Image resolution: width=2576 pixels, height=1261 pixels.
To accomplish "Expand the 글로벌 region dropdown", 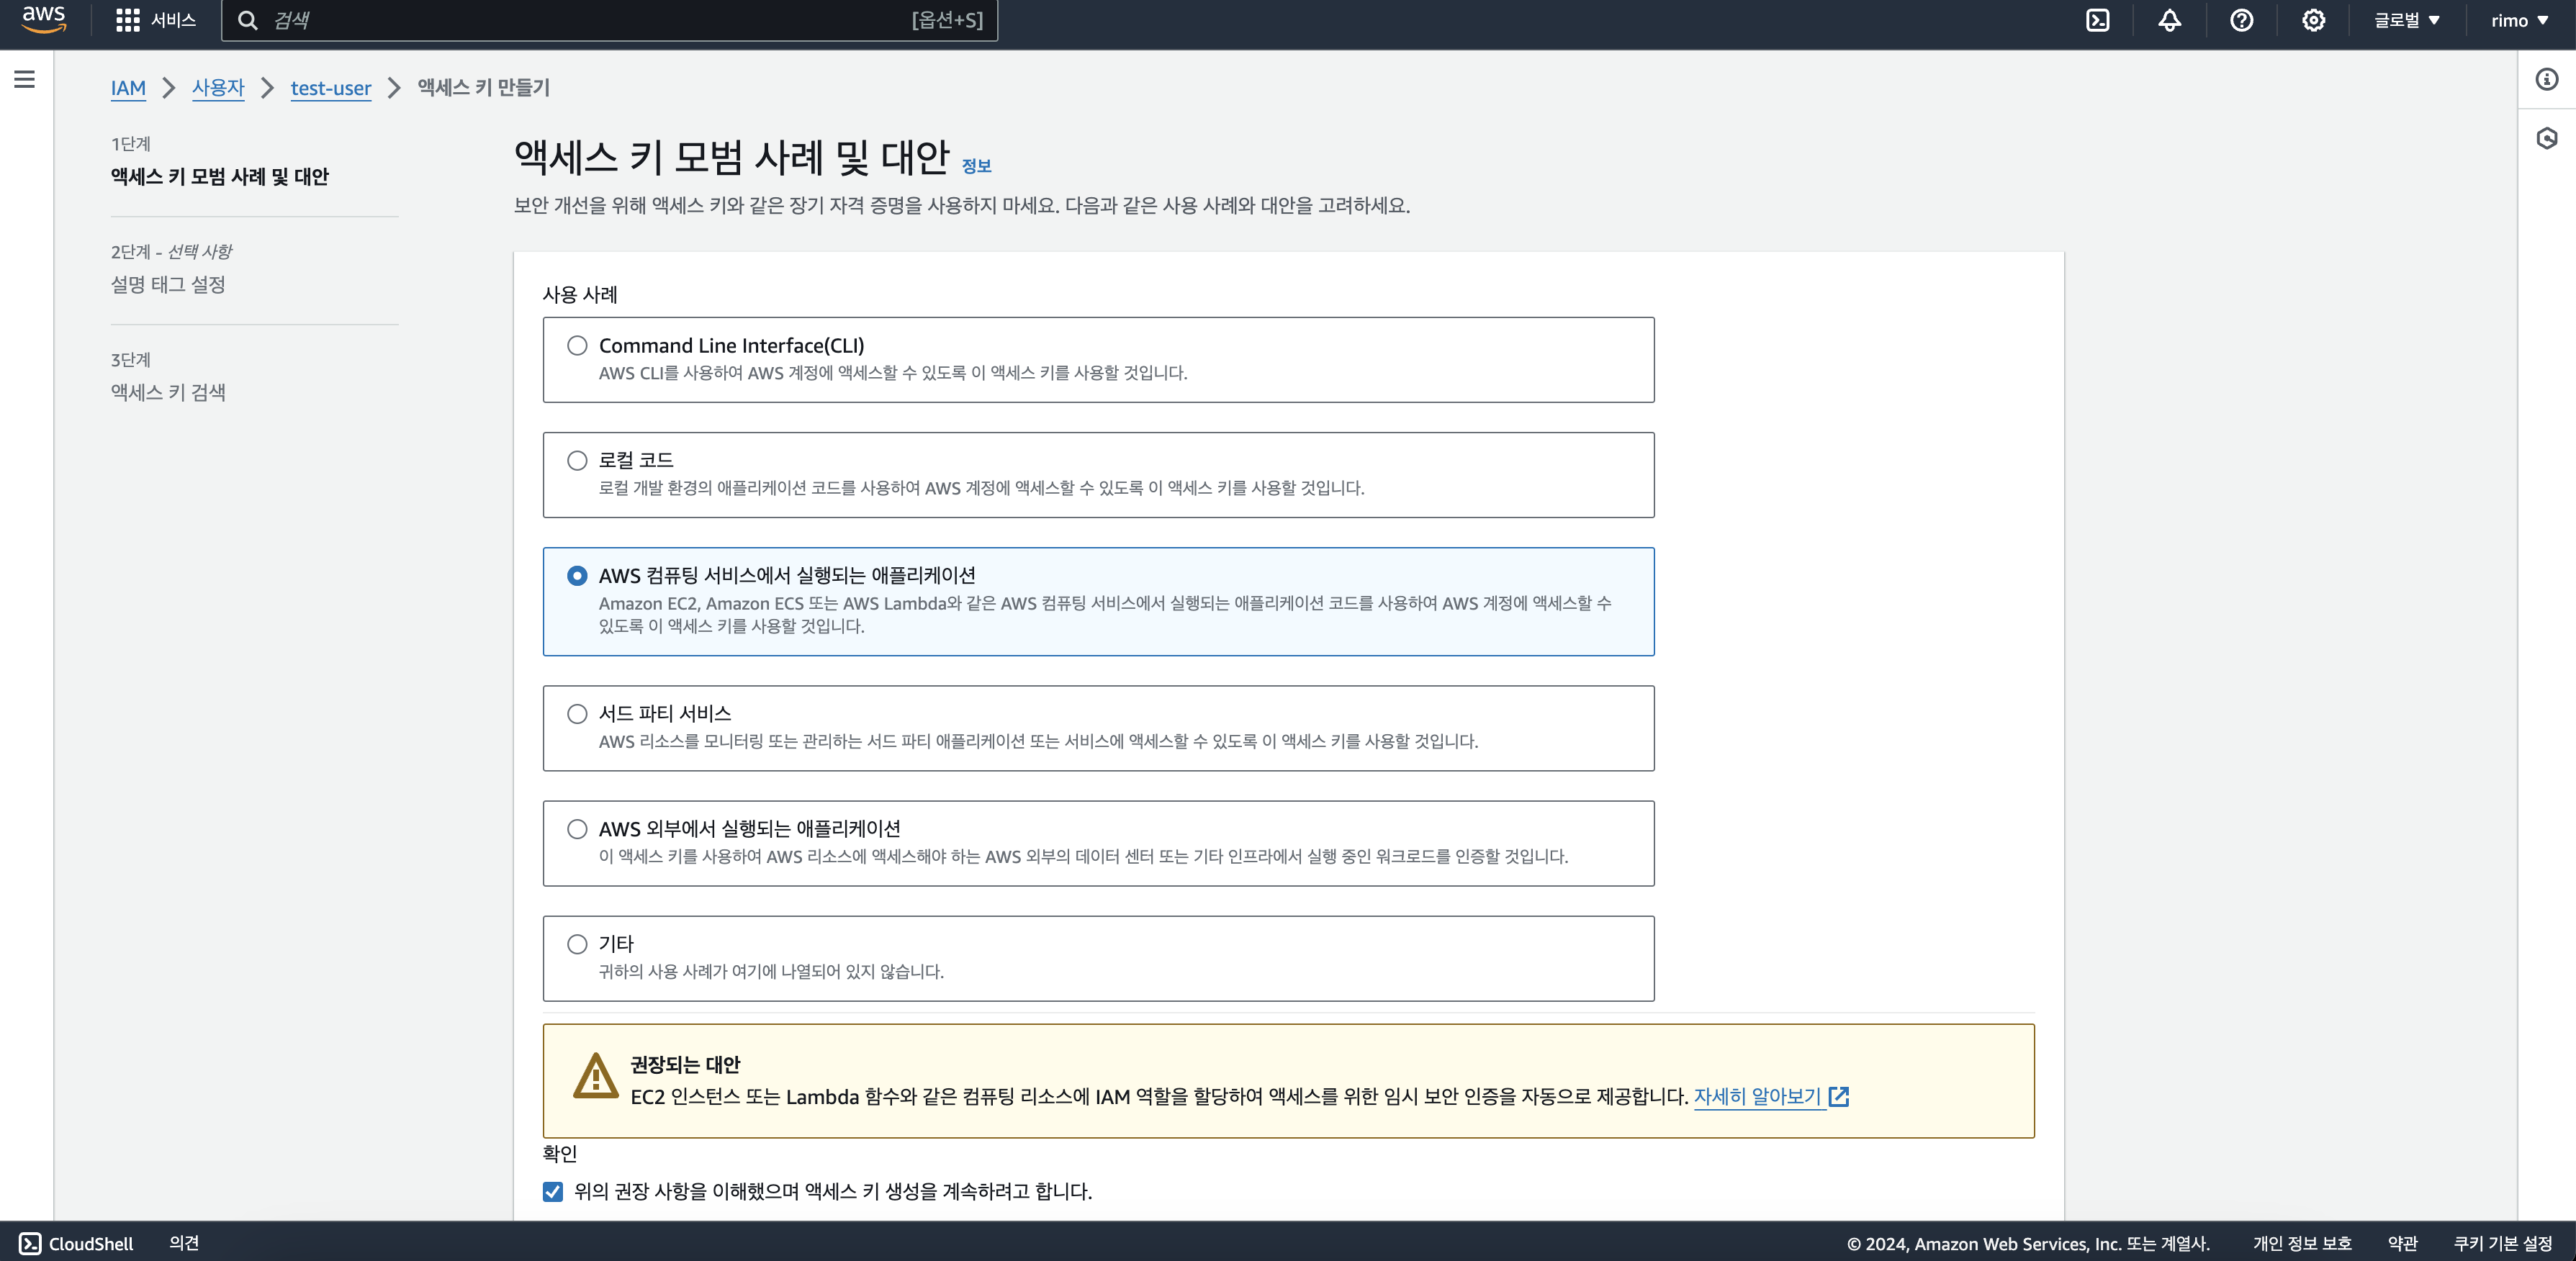I will (x=2406, y=20).
